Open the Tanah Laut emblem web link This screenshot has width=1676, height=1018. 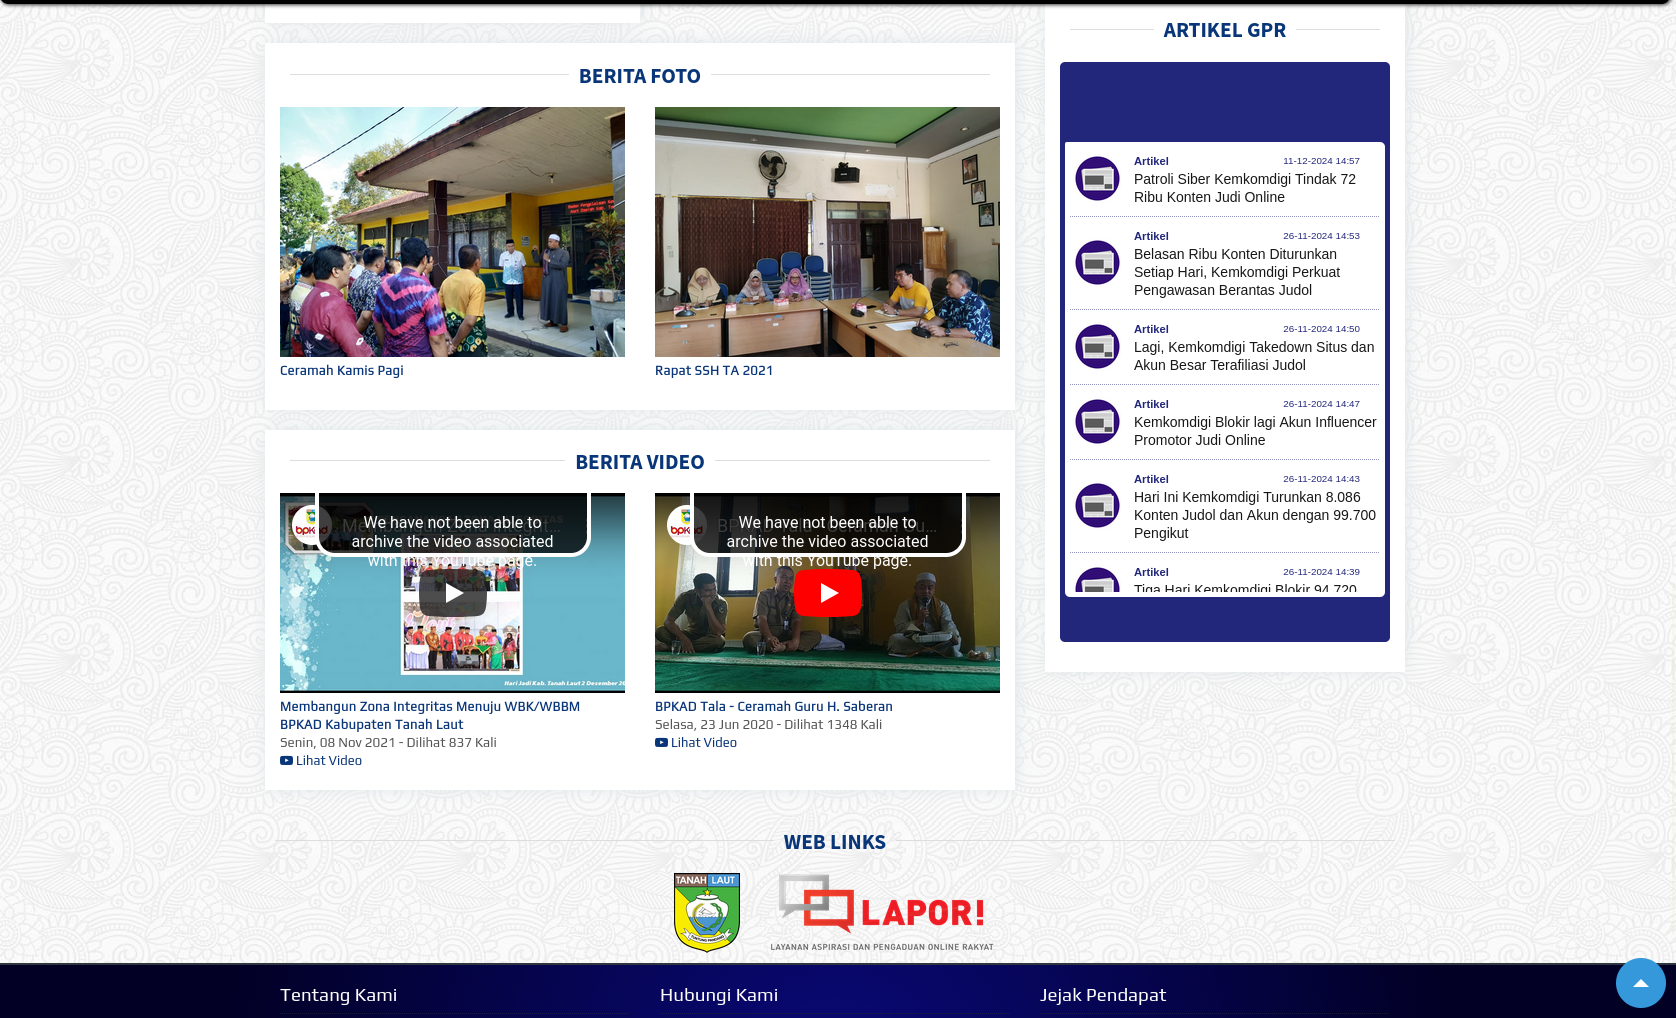coord(707,912)
